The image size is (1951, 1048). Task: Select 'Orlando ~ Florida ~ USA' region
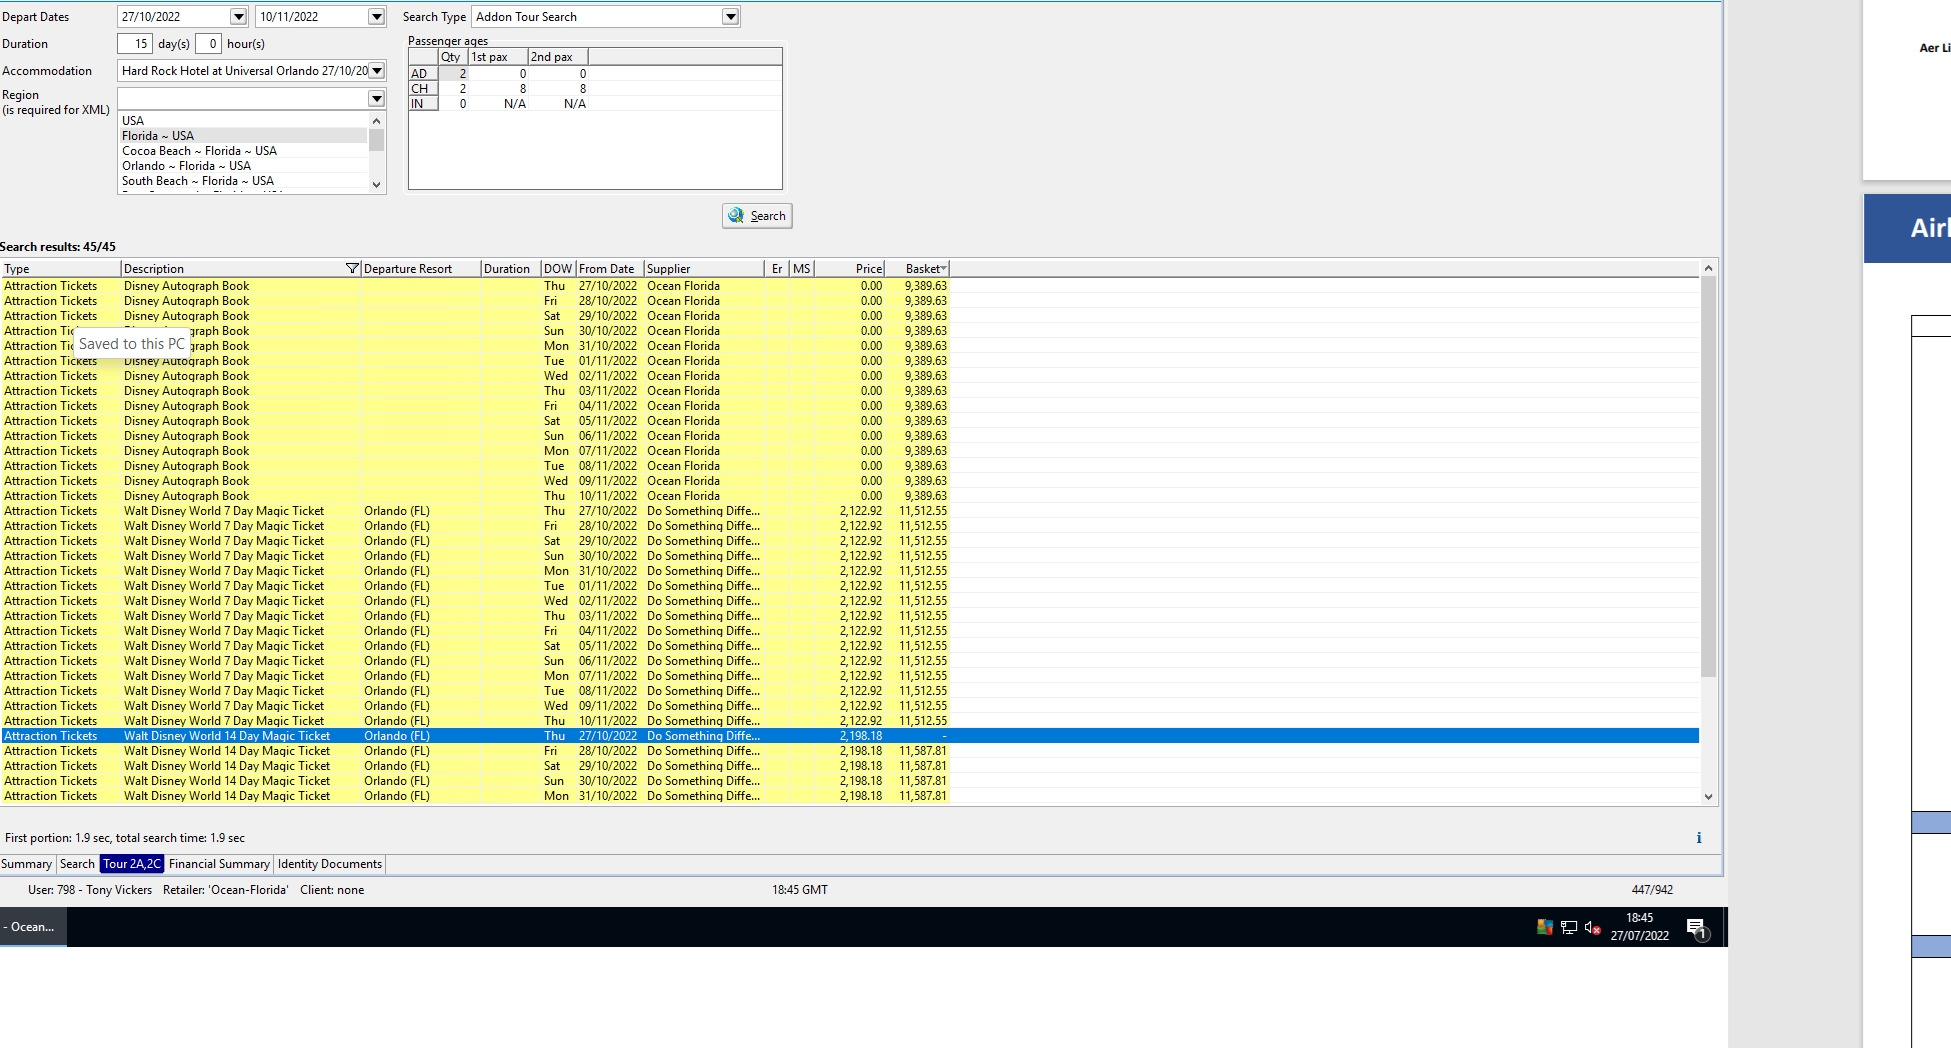pyautogui.click(x=244, y=166)
